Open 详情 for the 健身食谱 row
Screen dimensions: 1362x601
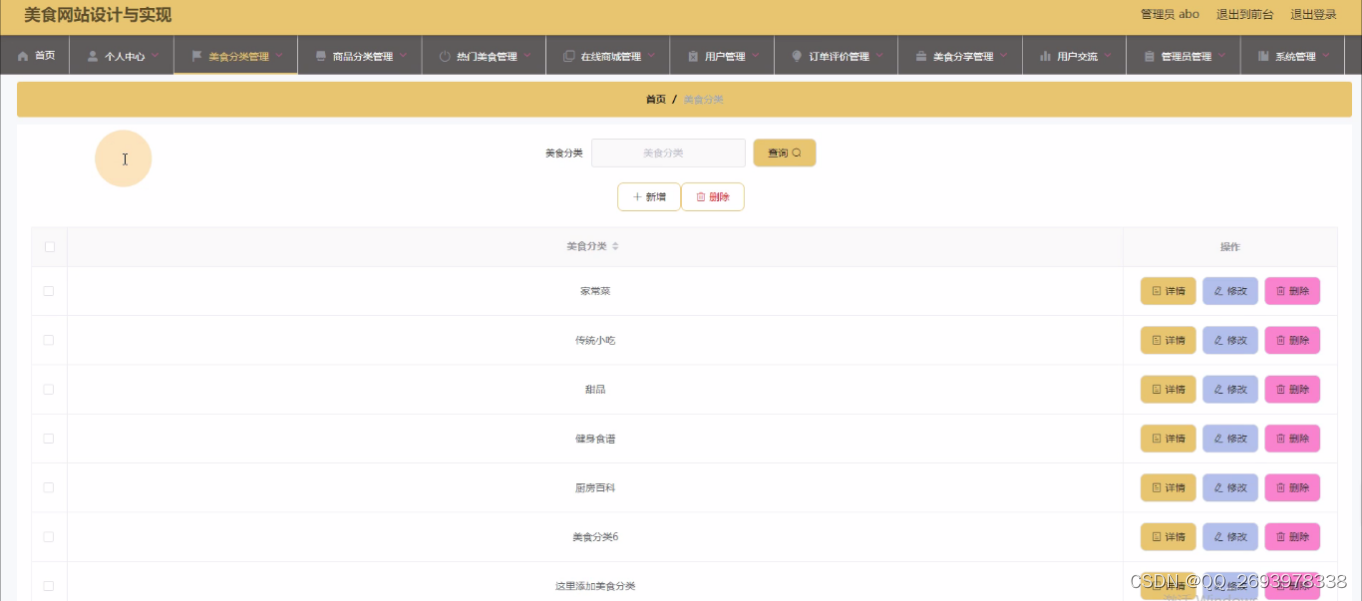1168,438
